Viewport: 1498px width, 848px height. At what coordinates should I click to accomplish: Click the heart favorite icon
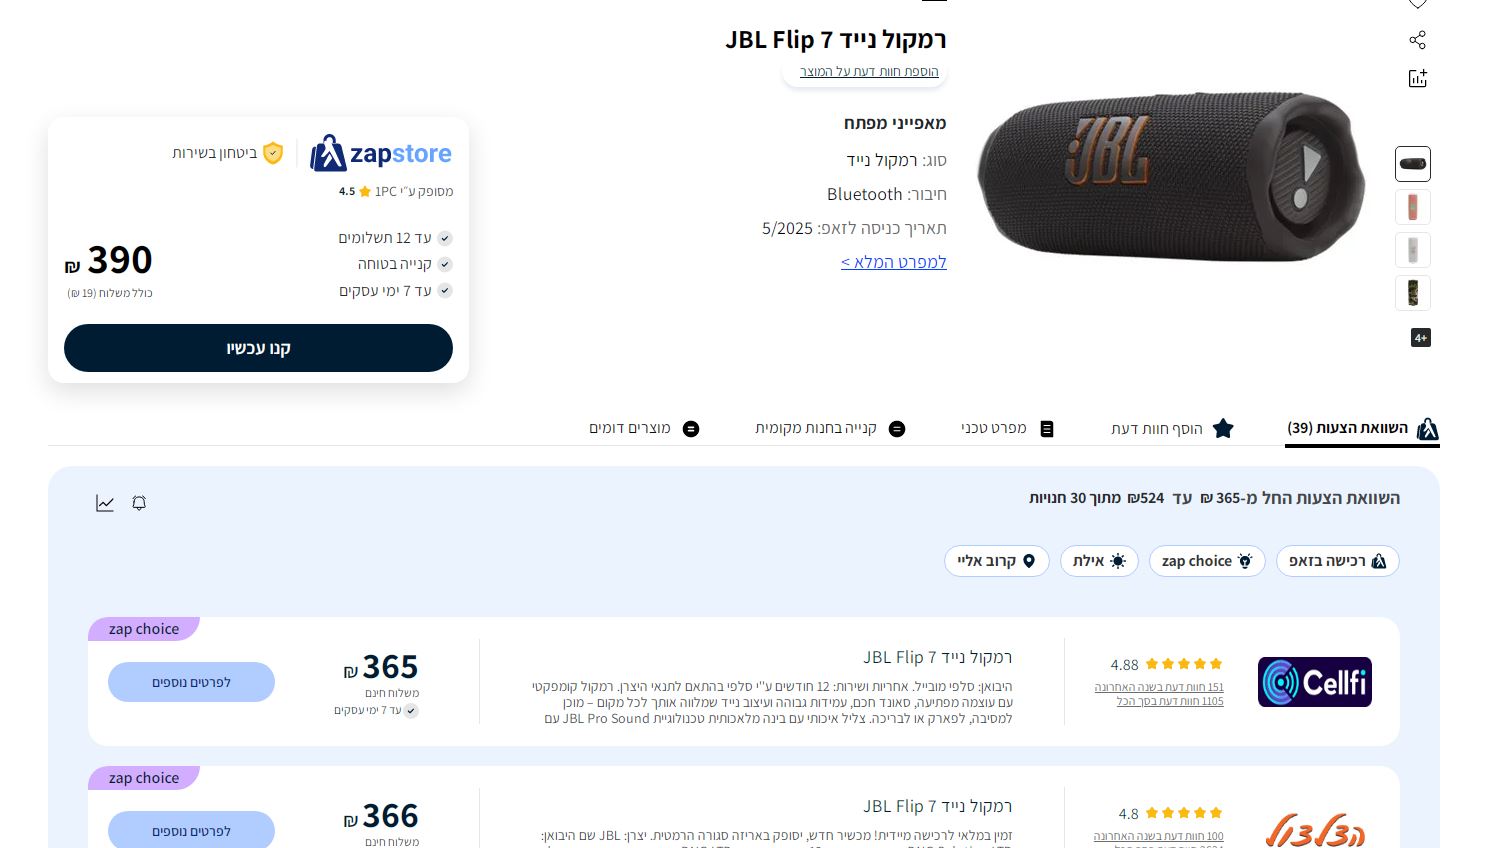pos(1417,4)
